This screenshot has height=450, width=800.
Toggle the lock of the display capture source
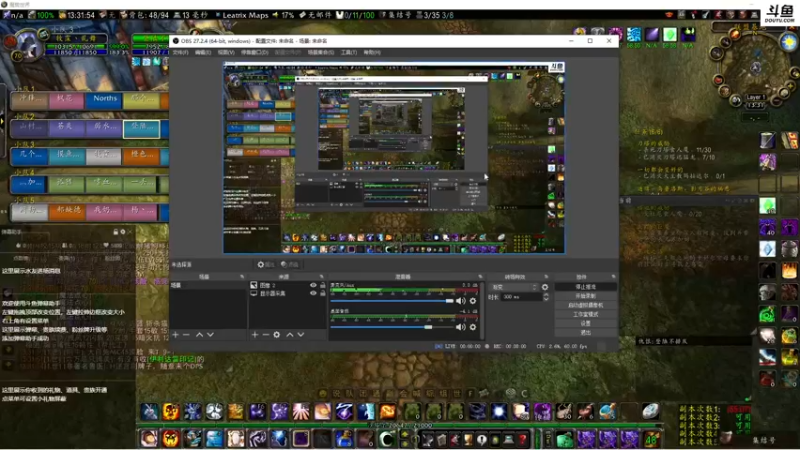(322, 293)
